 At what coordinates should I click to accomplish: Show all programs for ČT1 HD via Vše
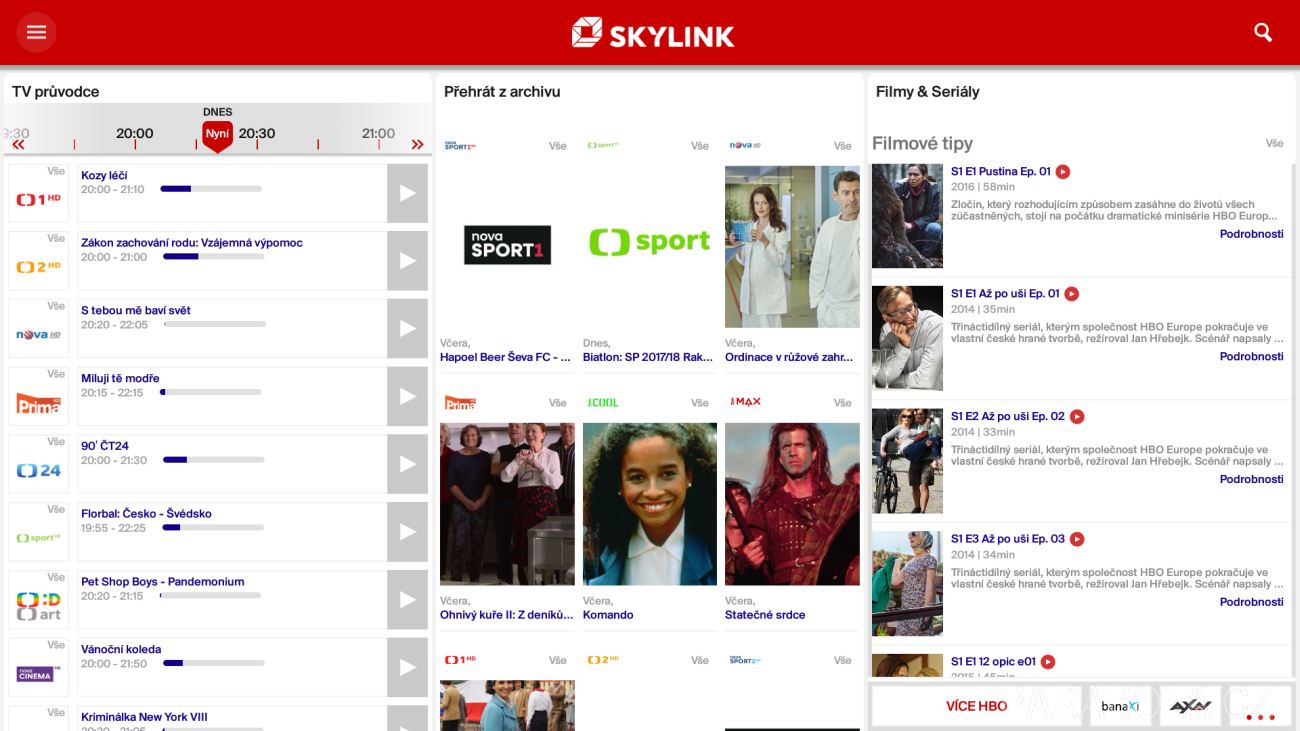click(x=56, y=171)
